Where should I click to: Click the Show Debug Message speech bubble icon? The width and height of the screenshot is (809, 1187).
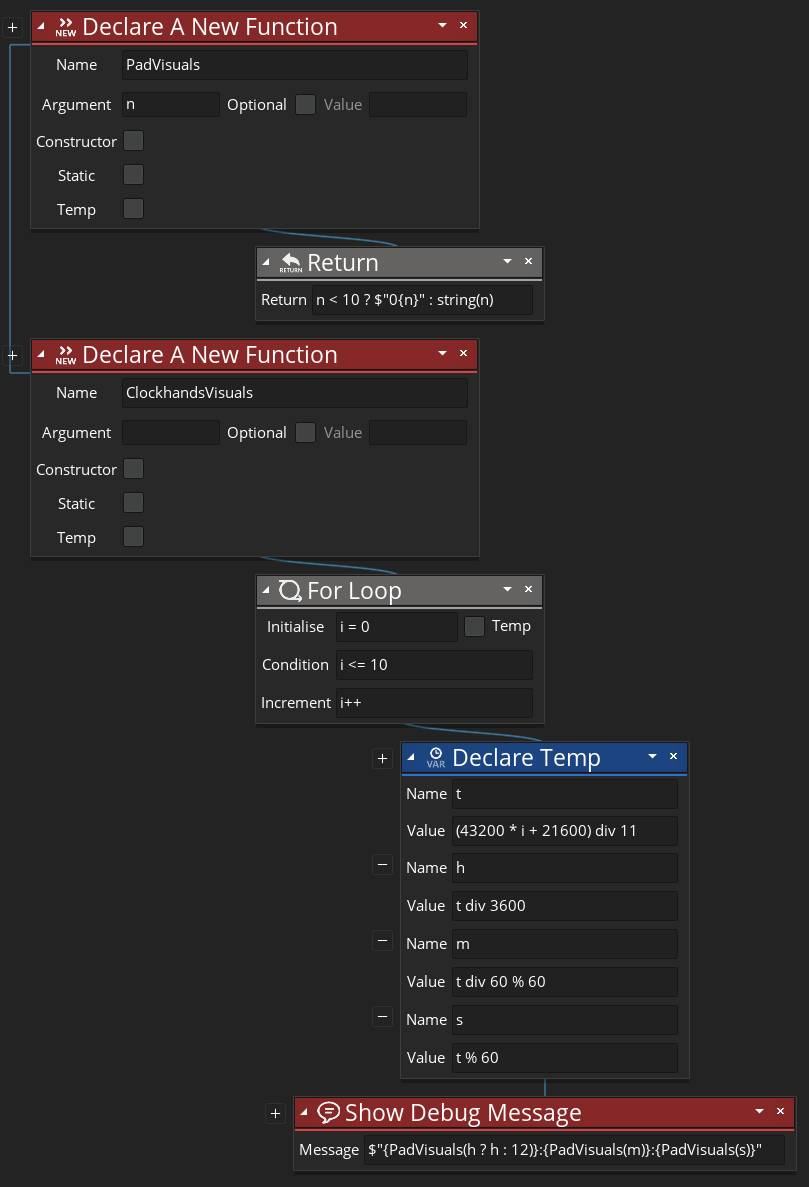(x=328, y=1113)
